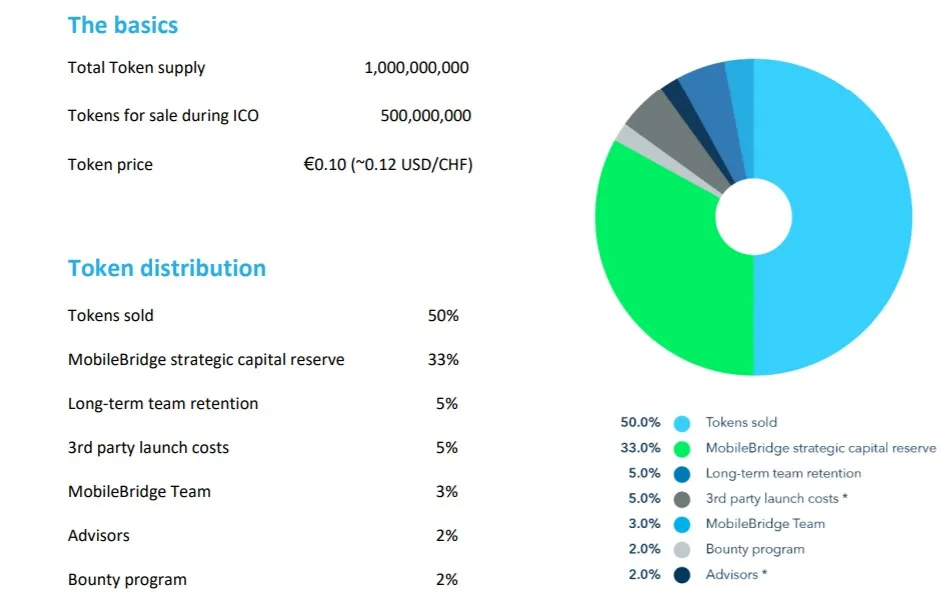
Task: Click 'The basics' heading
Action: point(122,25)
